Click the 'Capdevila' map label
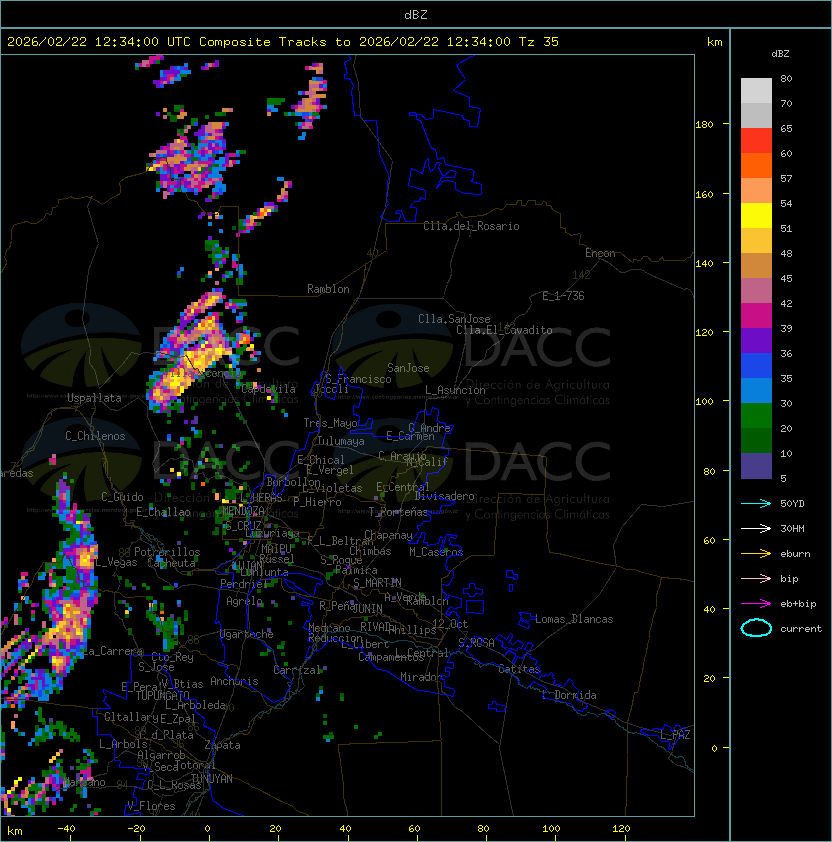Viewport: 832px width, 842px height. point(268,389)
